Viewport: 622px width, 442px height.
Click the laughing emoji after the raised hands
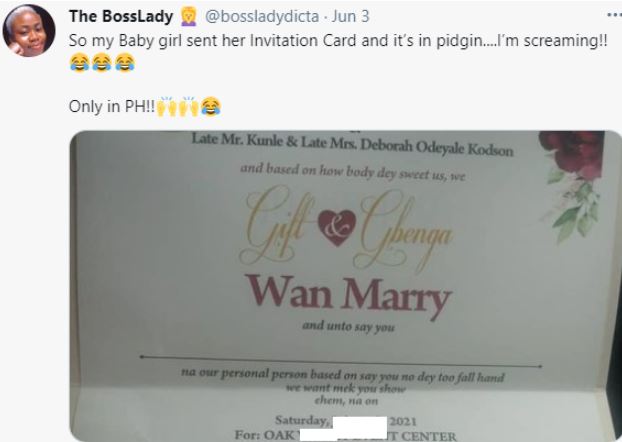[211, 106]
